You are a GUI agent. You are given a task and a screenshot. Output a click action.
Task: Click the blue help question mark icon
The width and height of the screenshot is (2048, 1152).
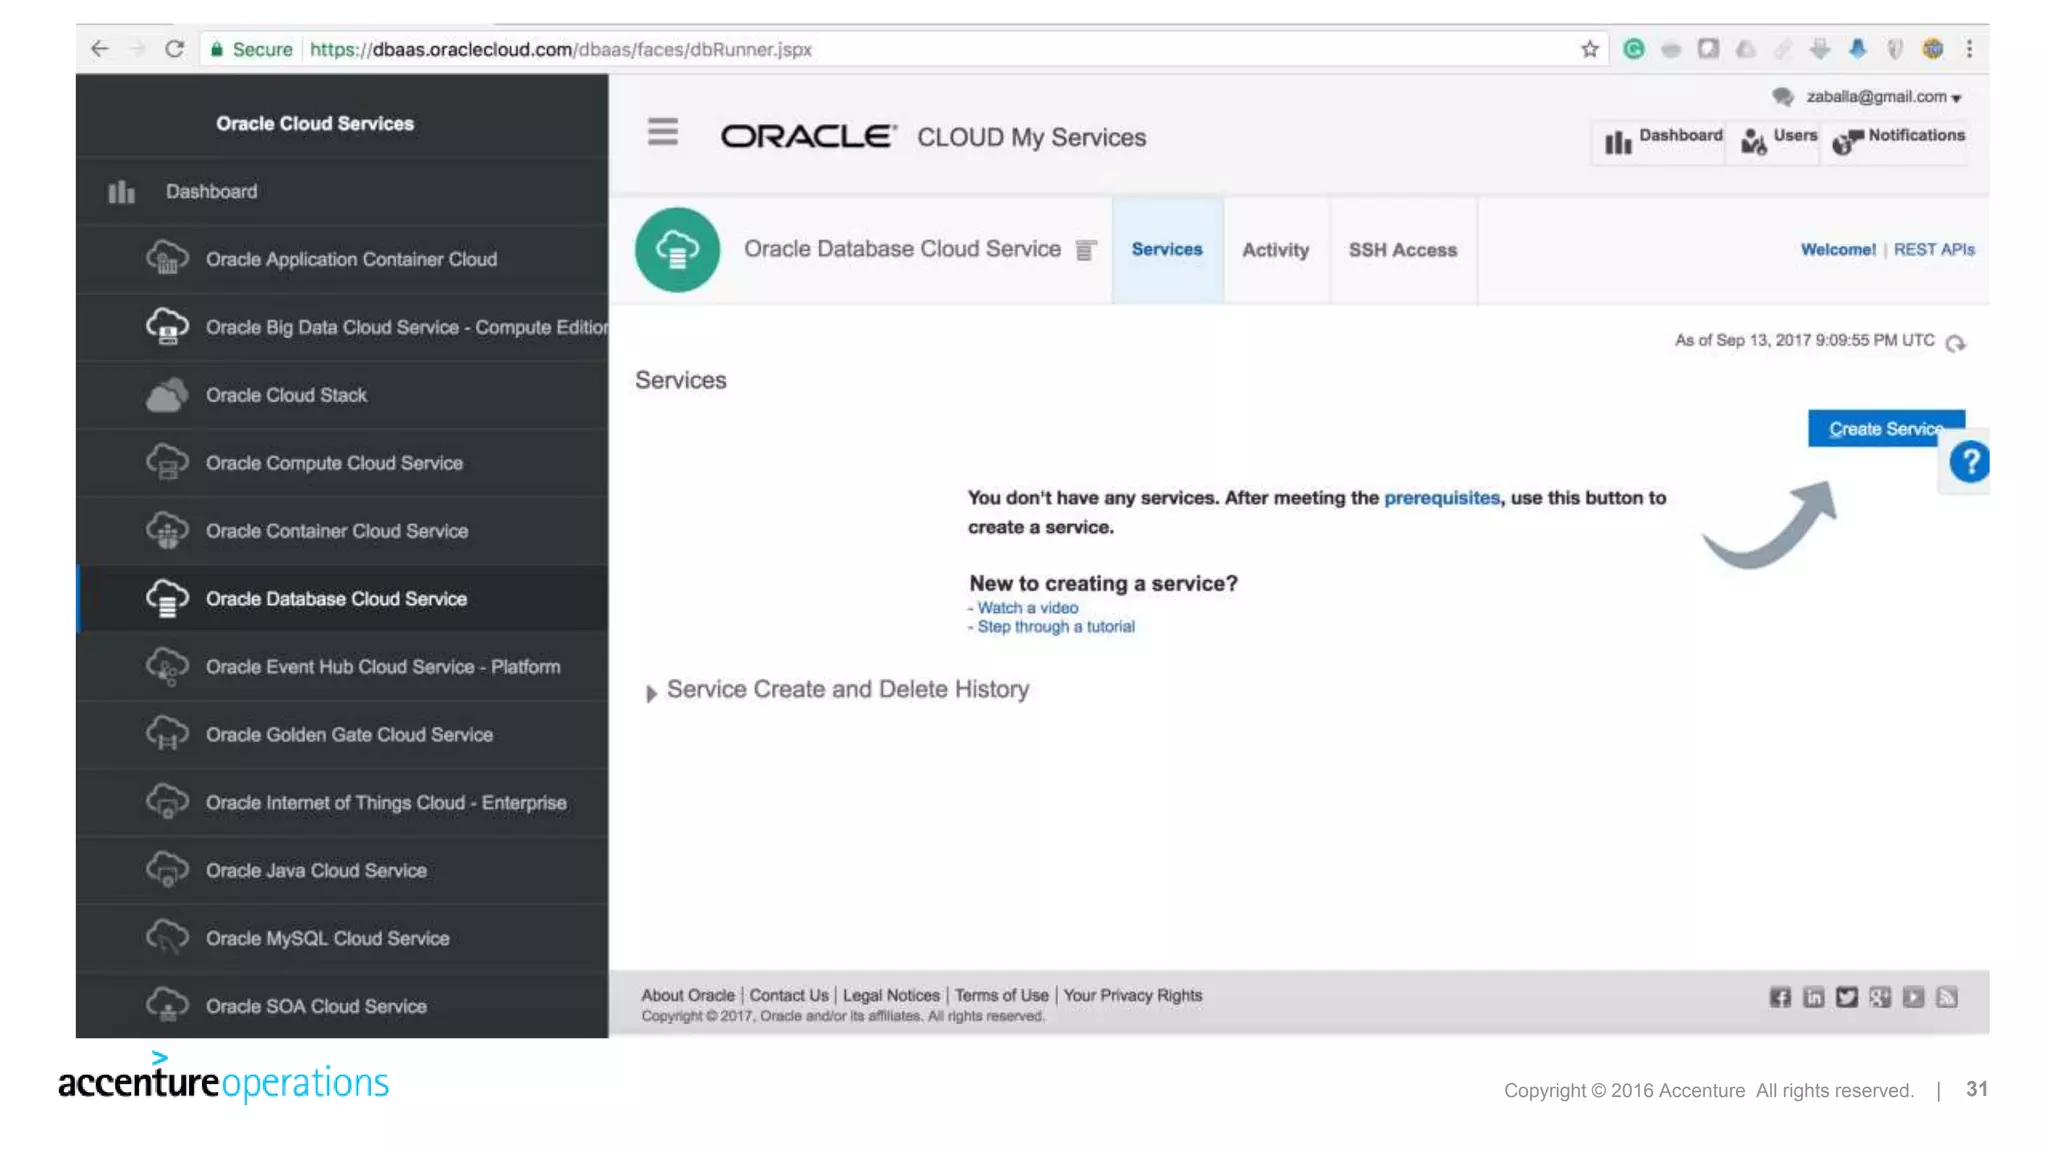coord(1969,462)
